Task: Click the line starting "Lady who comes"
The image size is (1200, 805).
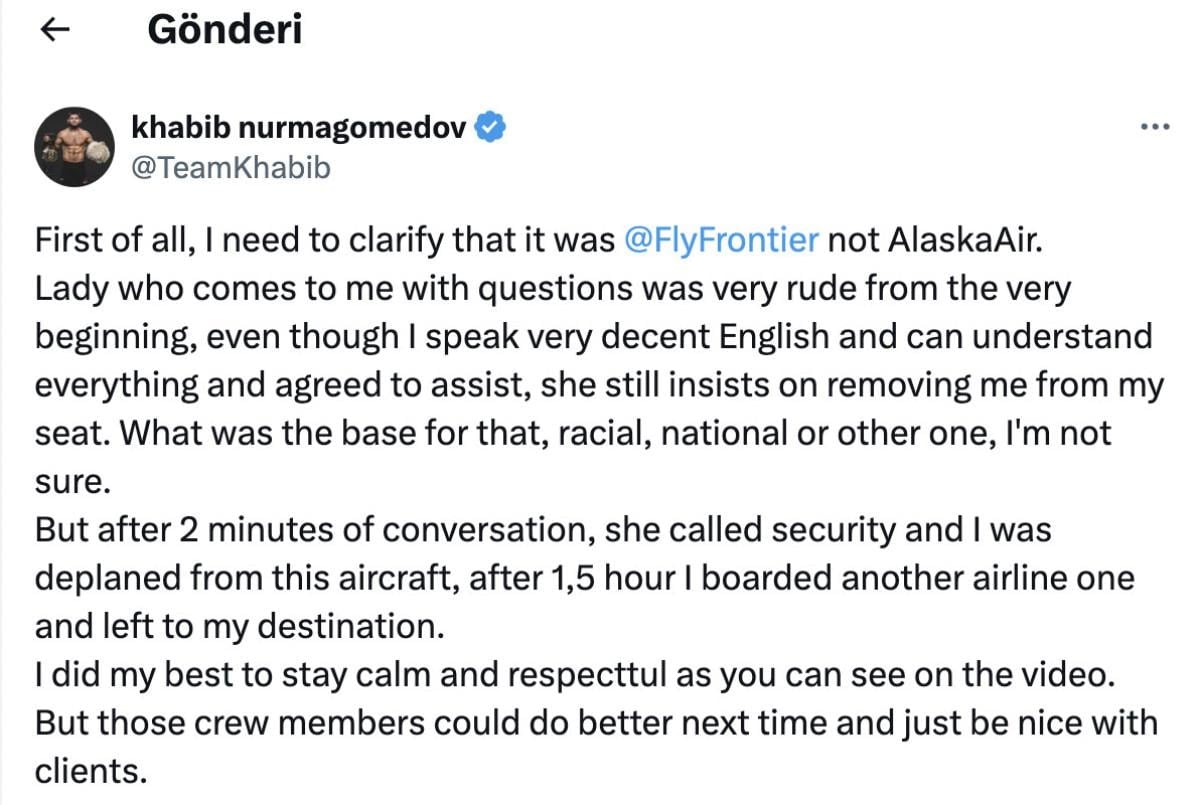Action: click(552, 289)
